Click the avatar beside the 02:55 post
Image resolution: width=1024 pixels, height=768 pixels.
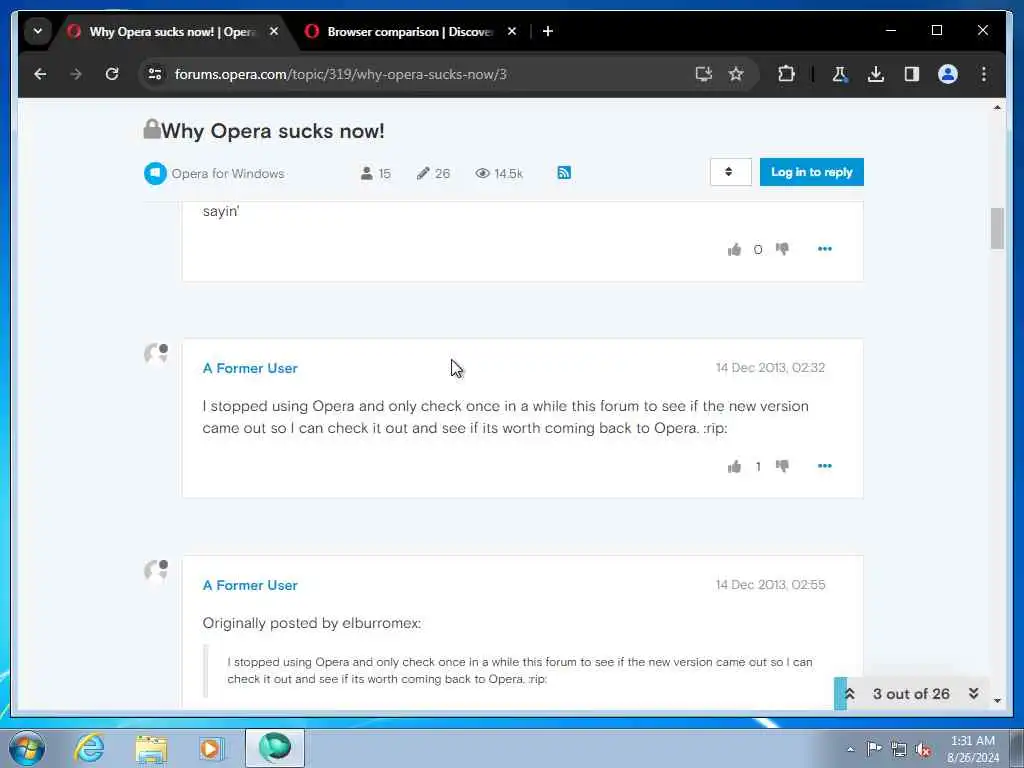click(155, 571)
